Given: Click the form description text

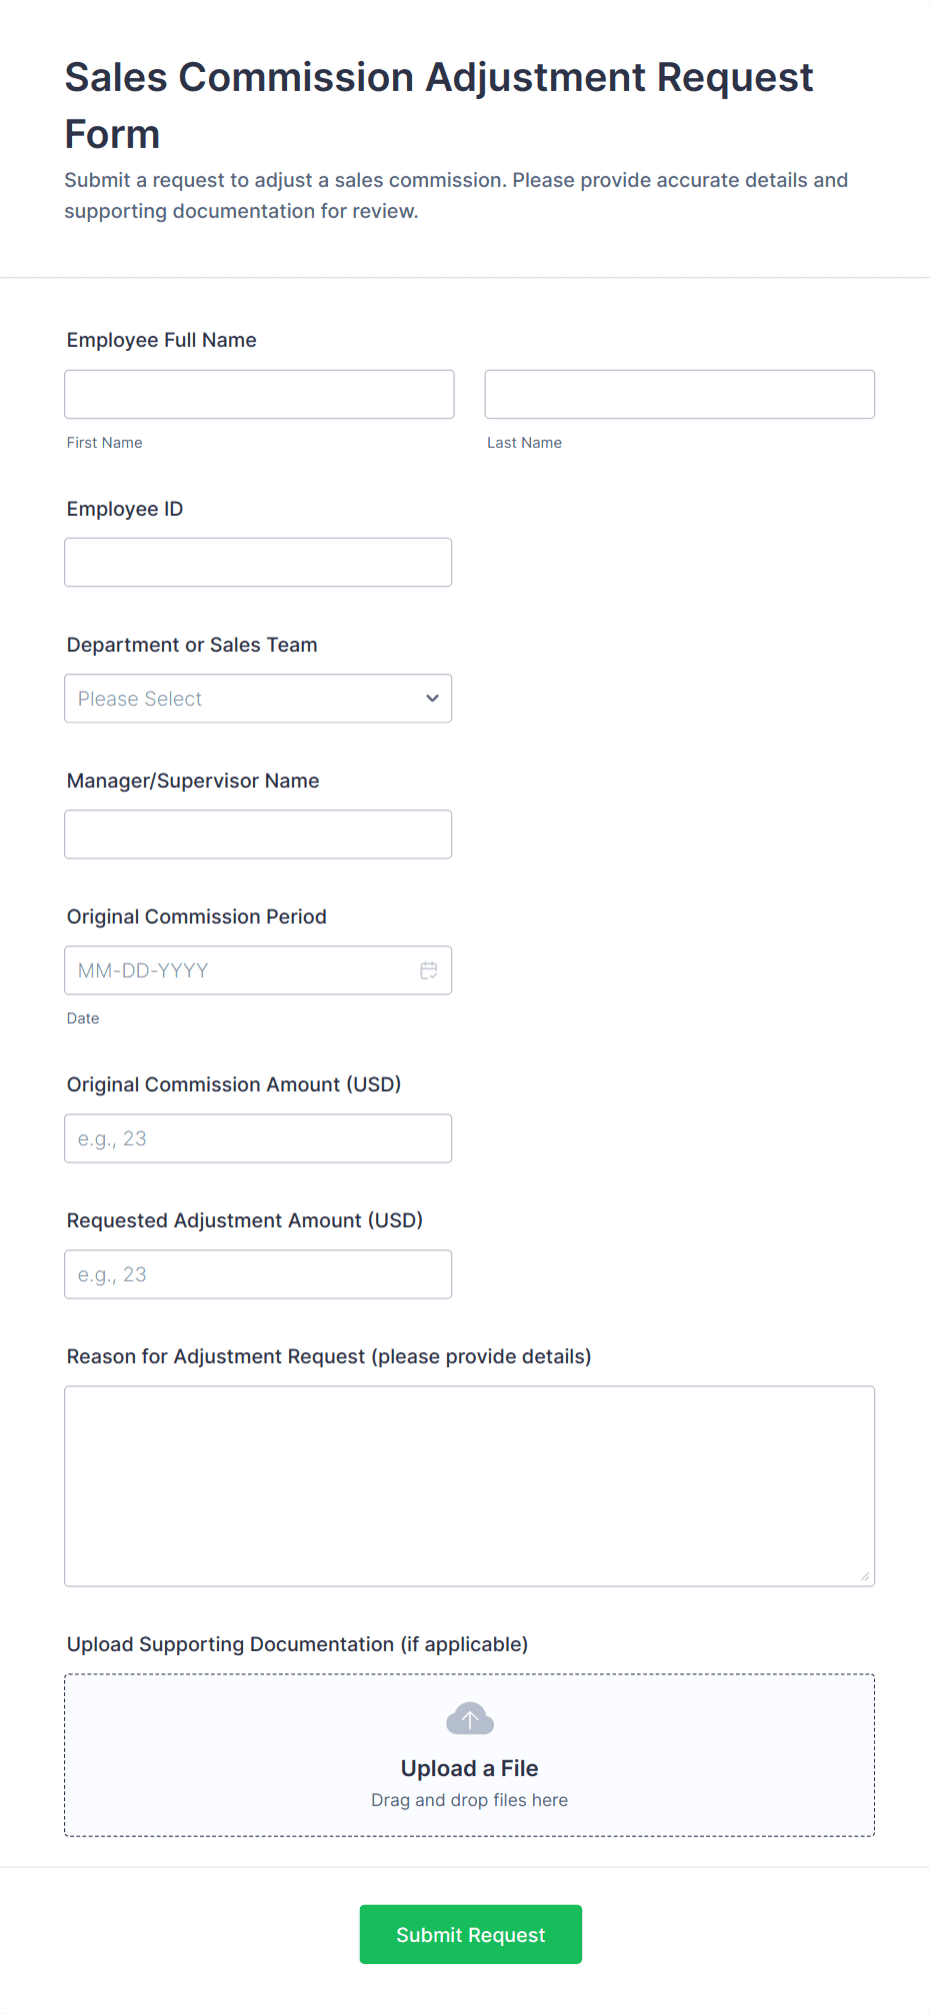Looking at the screenshot, I should [x=456, y=195].
